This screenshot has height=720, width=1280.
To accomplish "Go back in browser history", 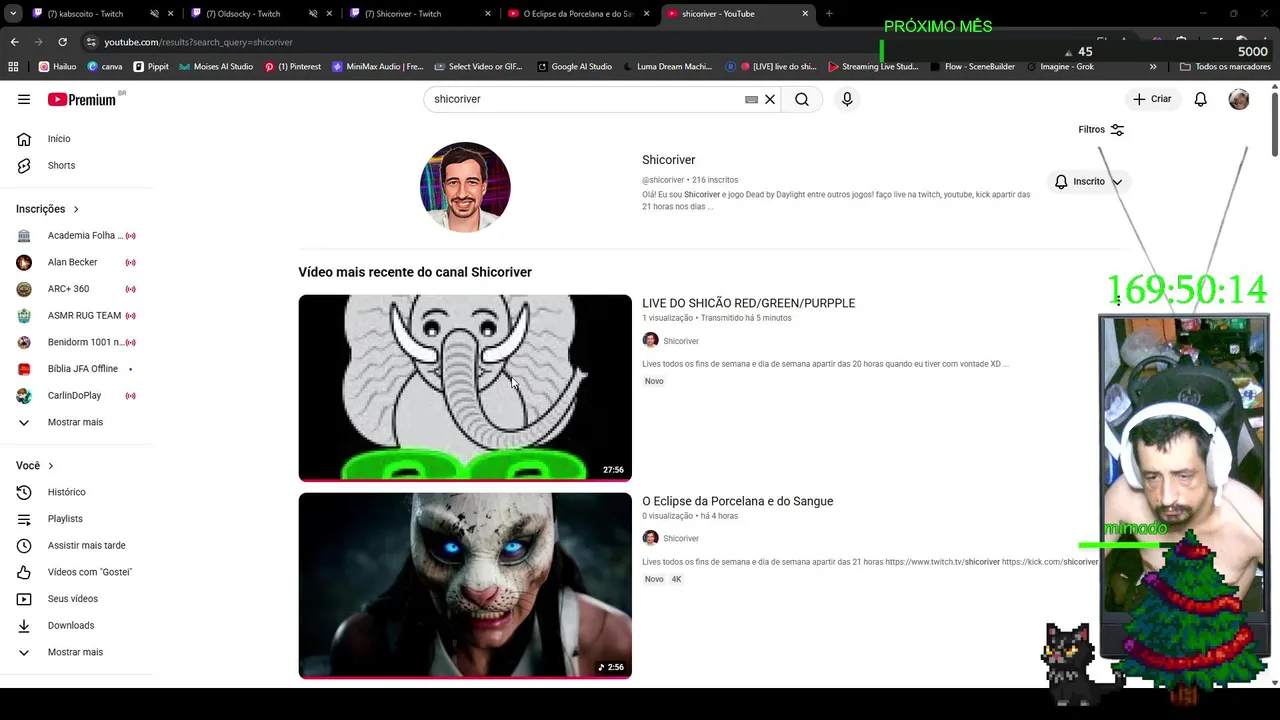I will tap(14, 42).
